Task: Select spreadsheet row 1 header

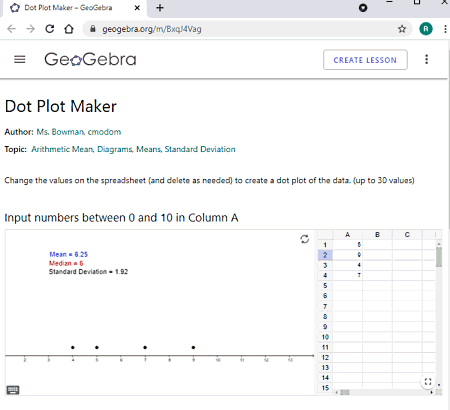Action: 325,245
